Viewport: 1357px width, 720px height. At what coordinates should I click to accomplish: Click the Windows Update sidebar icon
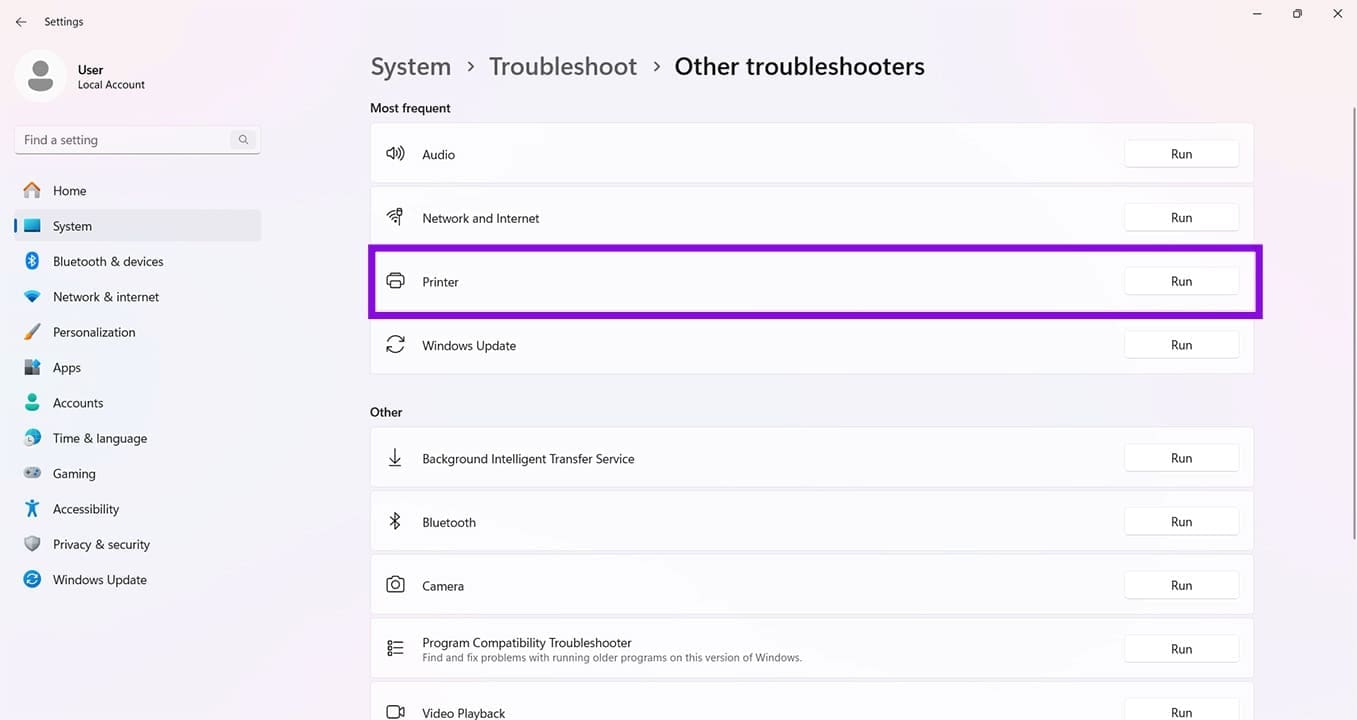(x=32, y=580)
